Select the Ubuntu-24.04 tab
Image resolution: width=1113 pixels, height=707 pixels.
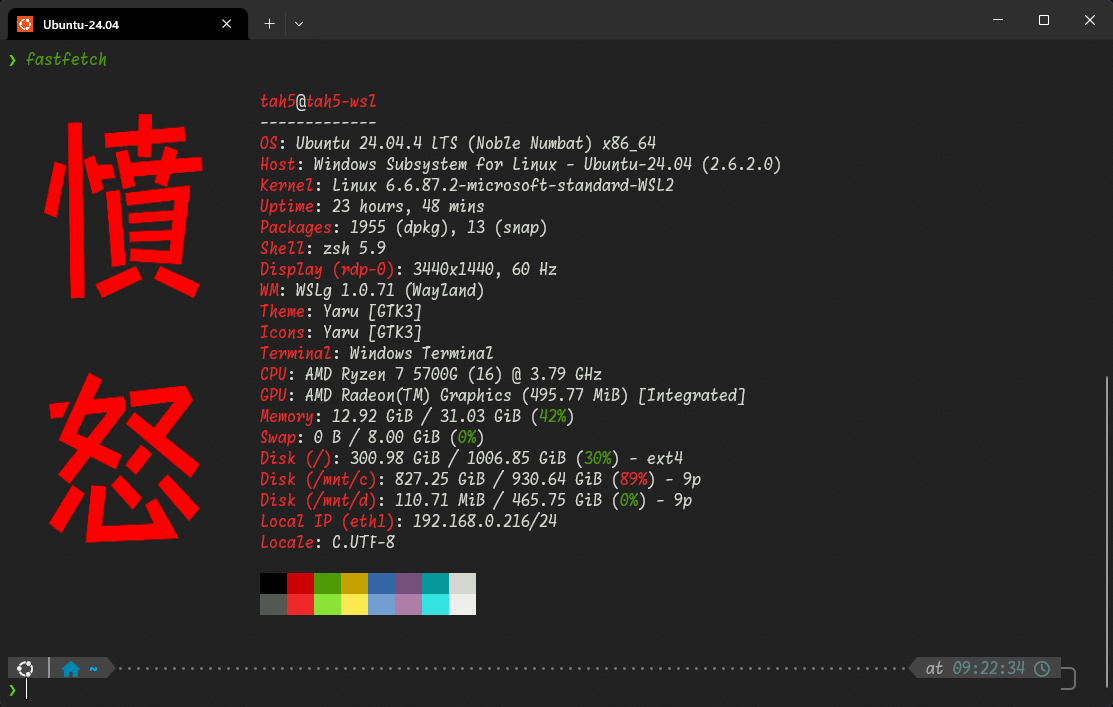(128, 24)
